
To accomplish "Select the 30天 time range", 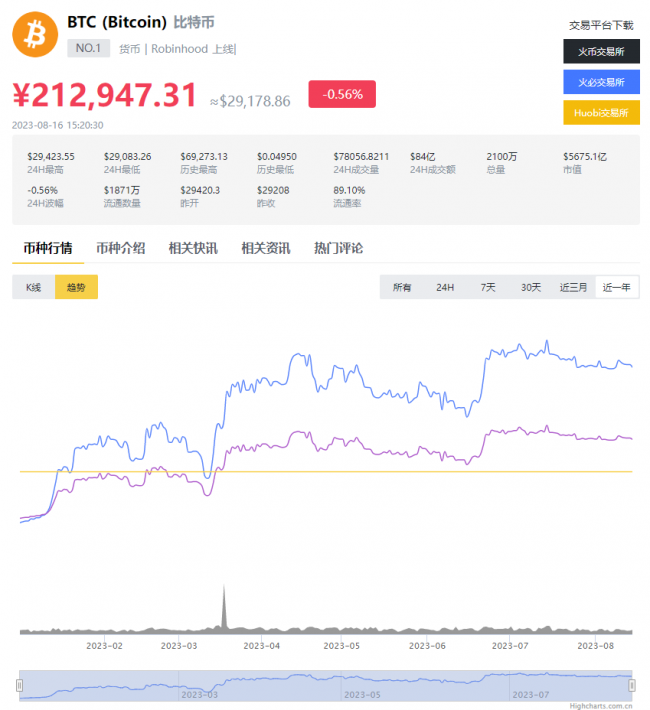I will 531,287.
